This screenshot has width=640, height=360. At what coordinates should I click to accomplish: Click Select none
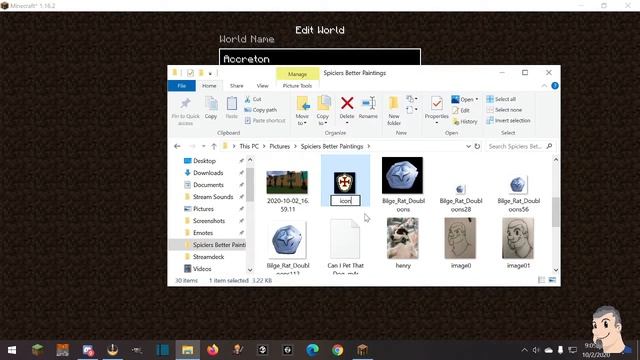click(x=504, y=110)
